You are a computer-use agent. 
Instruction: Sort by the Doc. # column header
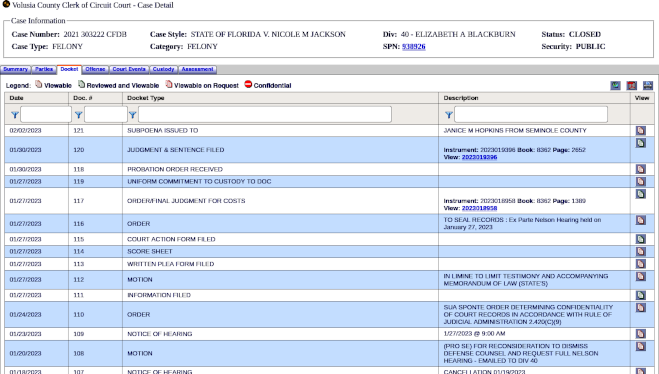pyautogui.click(x=83, y=98)
